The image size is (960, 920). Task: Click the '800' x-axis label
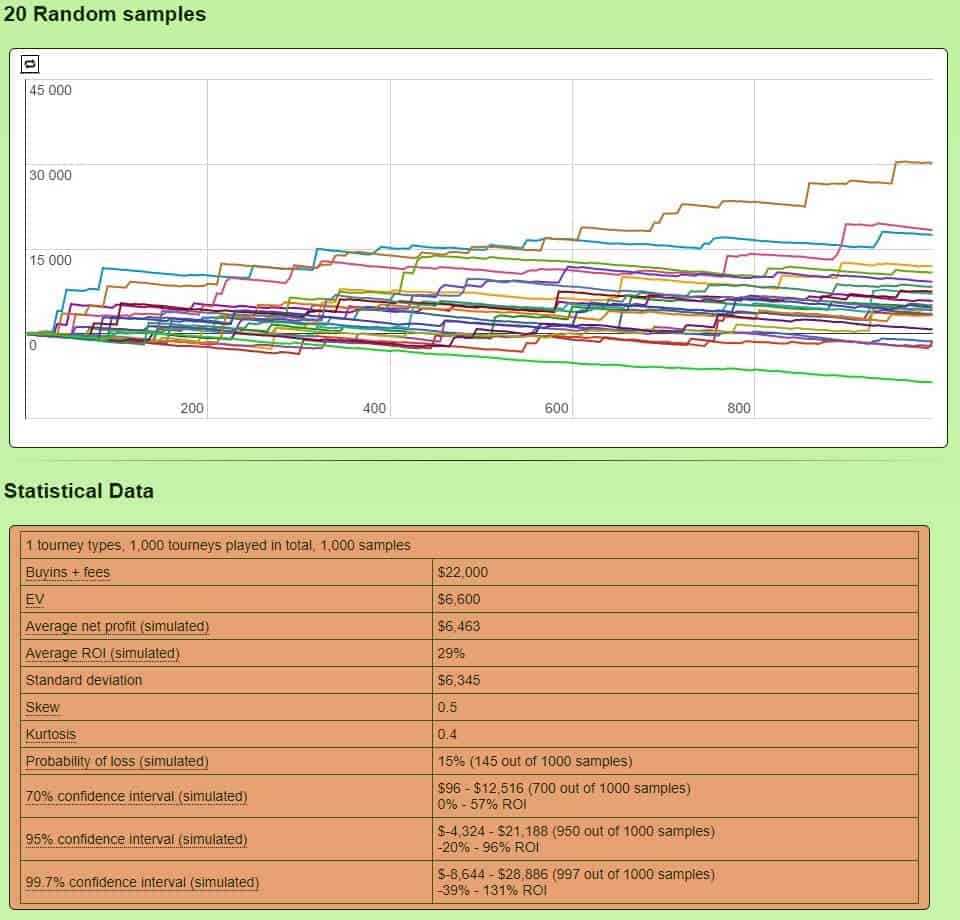(x=739, y=408)
